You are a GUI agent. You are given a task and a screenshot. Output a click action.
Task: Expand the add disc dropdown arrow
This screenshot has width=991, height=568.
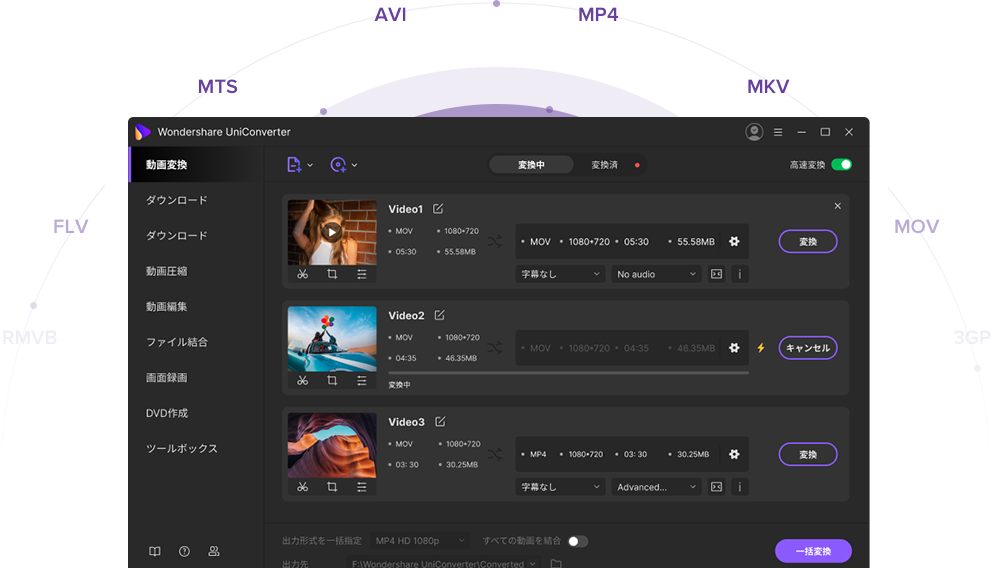[x=355, y=165]
